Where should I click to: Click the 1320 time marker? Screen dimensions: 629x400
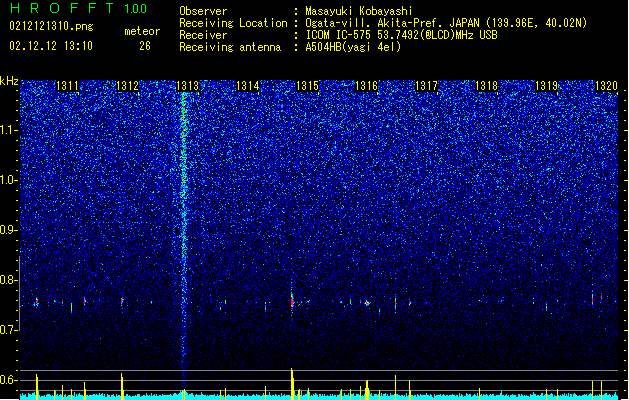click(x=606, y=86)
